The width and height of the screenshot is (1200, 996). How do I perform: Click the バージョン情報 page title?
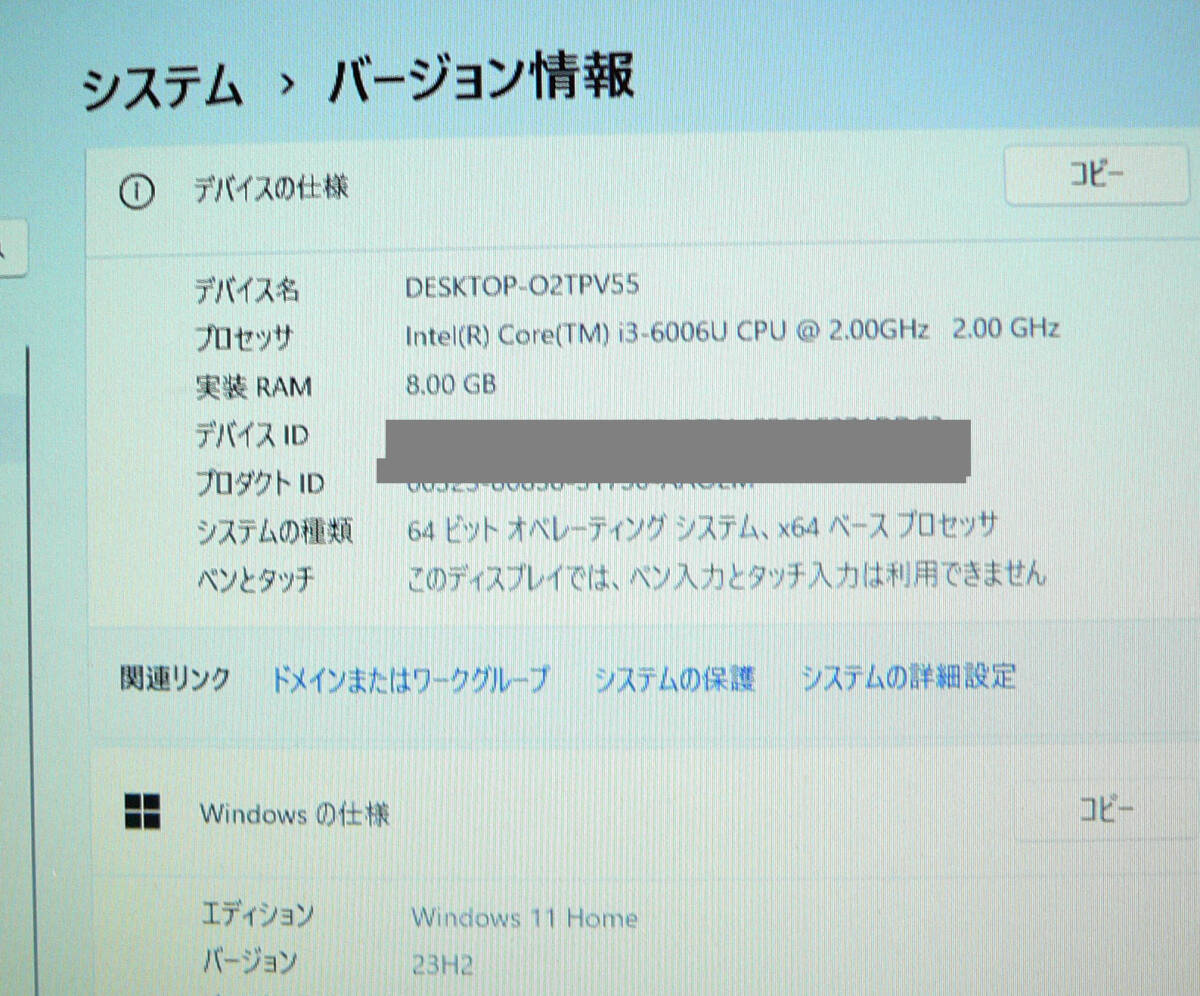click(x=481, y=78)
